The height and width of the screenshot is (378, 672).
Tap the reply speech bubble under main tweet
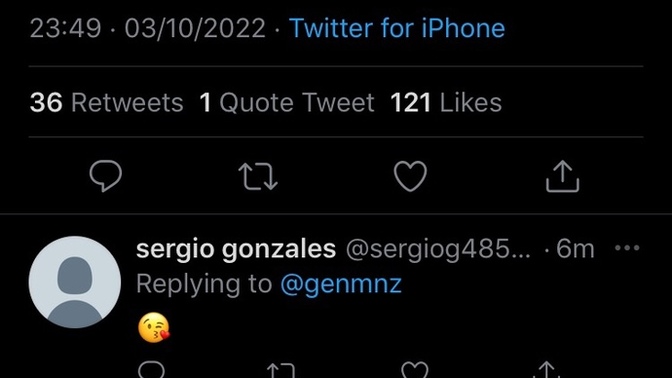(x=105, y=176)
